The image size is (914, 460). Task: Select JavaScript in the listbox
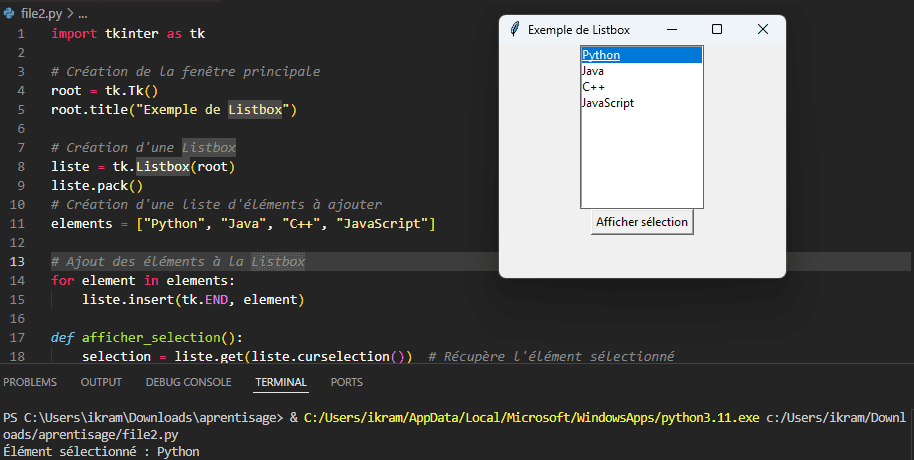[x=642, y=103]
